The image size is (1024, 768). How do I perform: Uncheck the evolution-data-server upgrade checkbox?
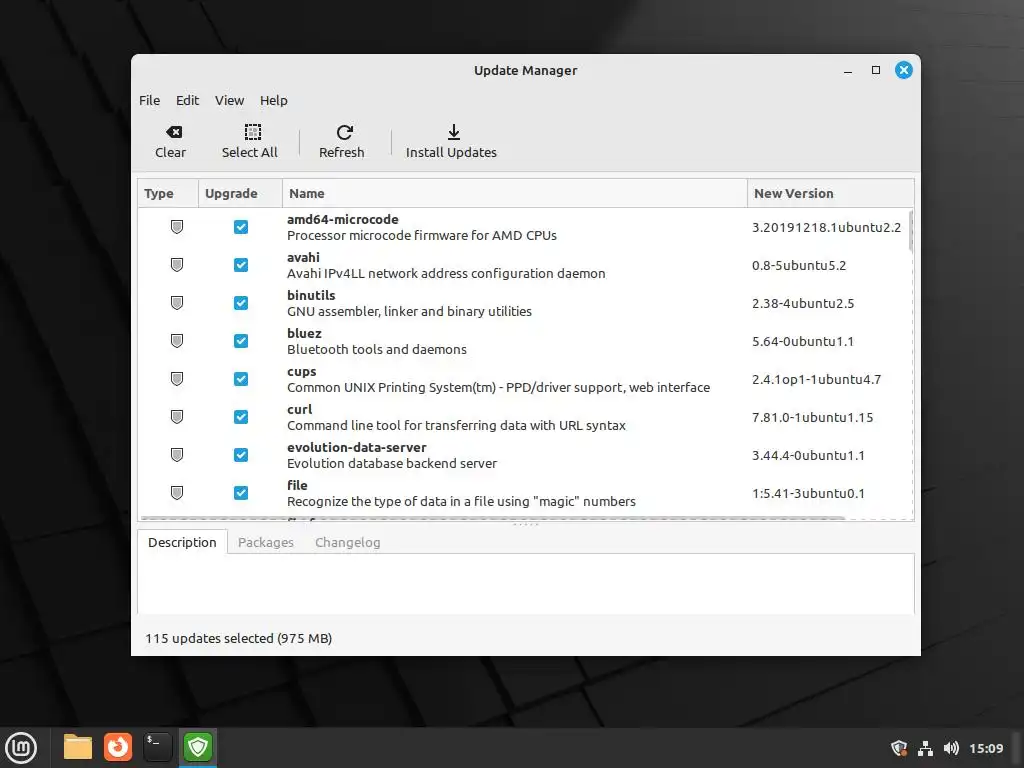point(241,455)
